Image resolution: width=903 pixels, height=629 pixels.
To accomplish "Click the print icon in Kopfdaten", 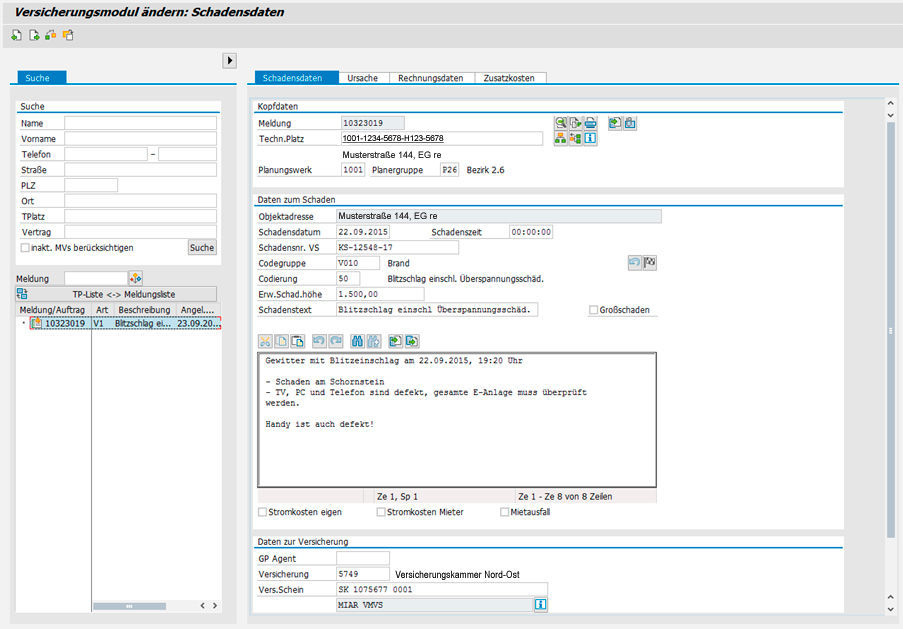I will pos(591,123).
